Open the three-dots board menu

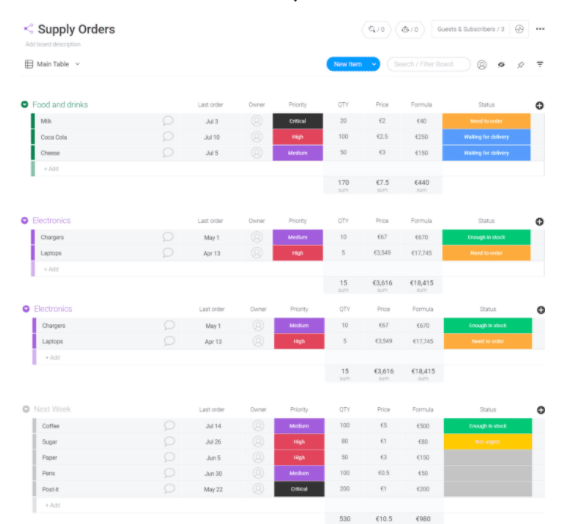pyautogui.click(x=540, y=29)
